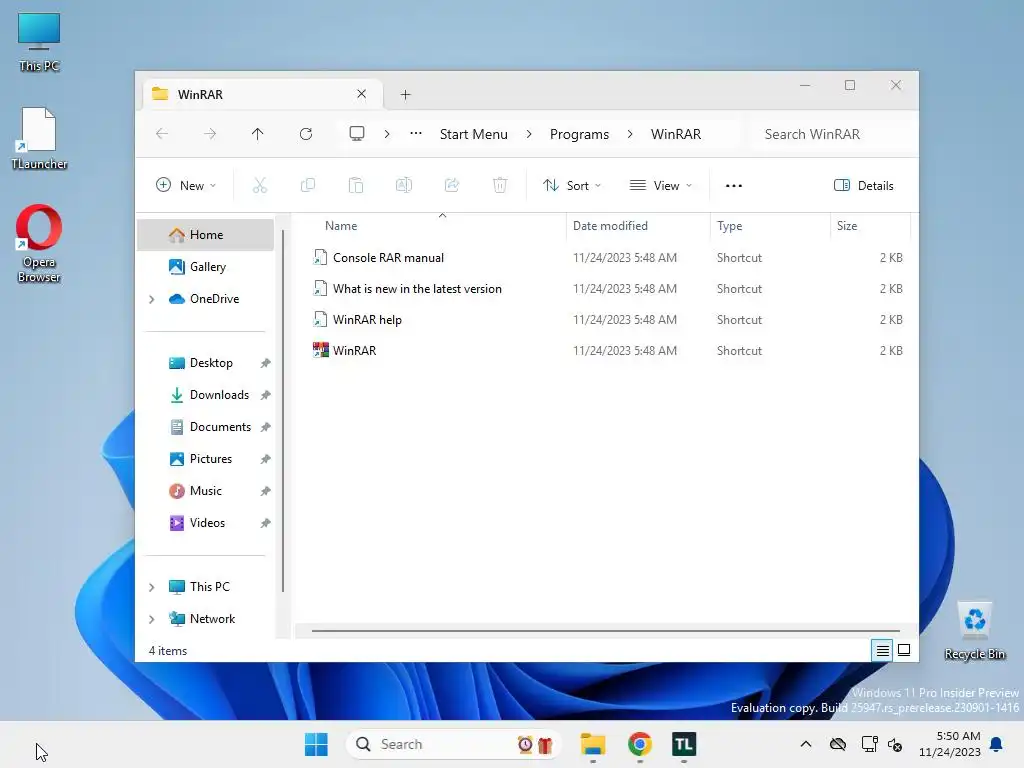Expand the Network tree node
The width and height of the screenshot is (1024, 768).
coord(152,619)
